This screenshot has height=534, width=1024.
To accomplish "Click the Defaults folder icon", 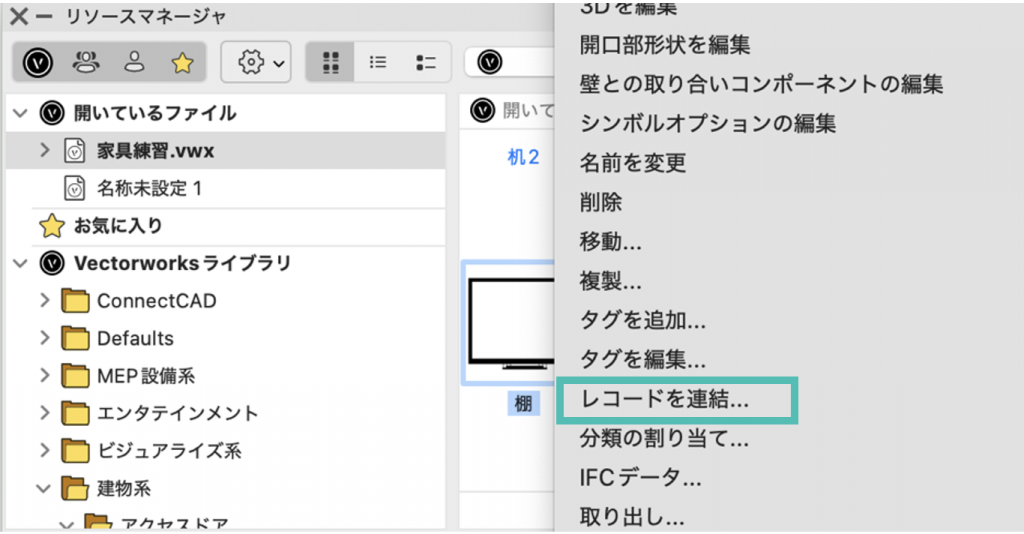I will pyautogui.click(x=75, y=338).
